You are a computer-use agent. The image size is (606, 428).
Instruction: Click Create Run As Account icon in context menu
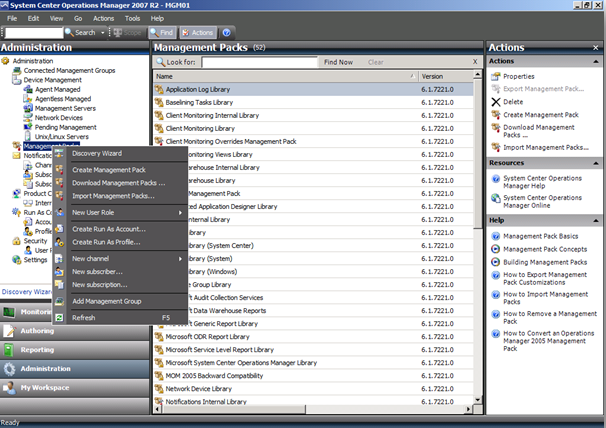coord(59,229)
